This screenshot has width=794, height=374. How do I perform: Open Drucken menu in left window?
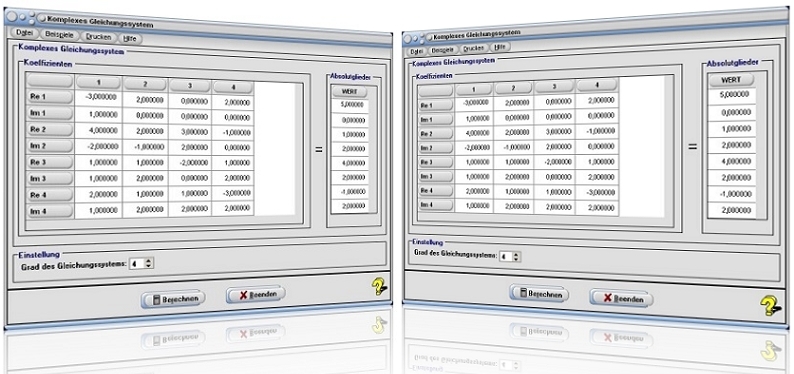[98, 36]
